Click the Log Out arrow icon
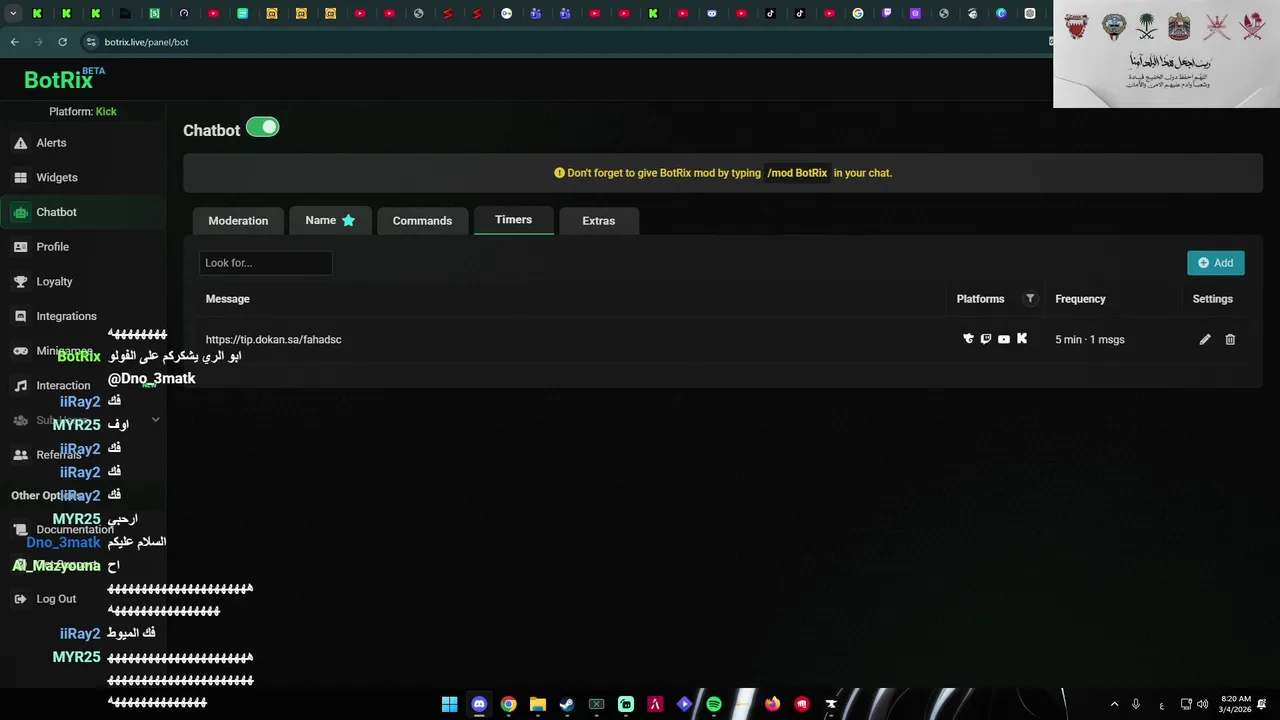The width and height of the screenshot is (1280, 720). click(x=20, y=599)
